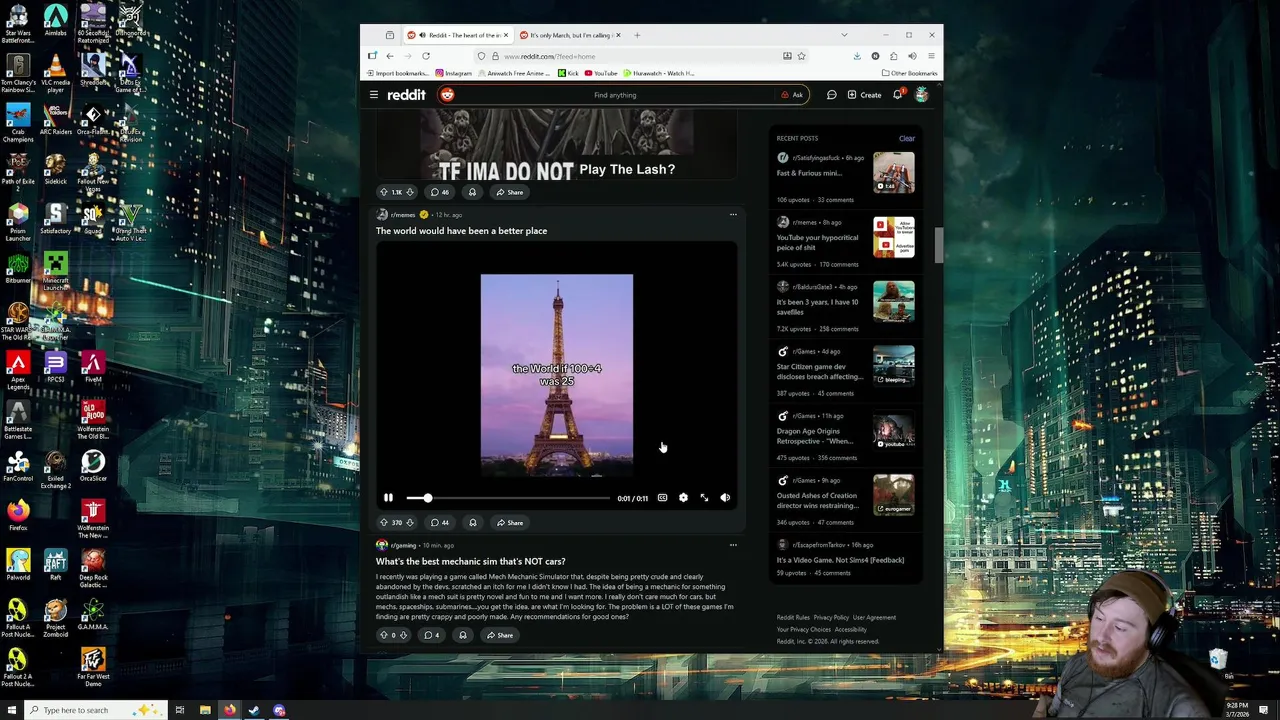Toggle video closed captions
Image resolution: width=1280 pixels, height=720 pixels.
[662, 498]
